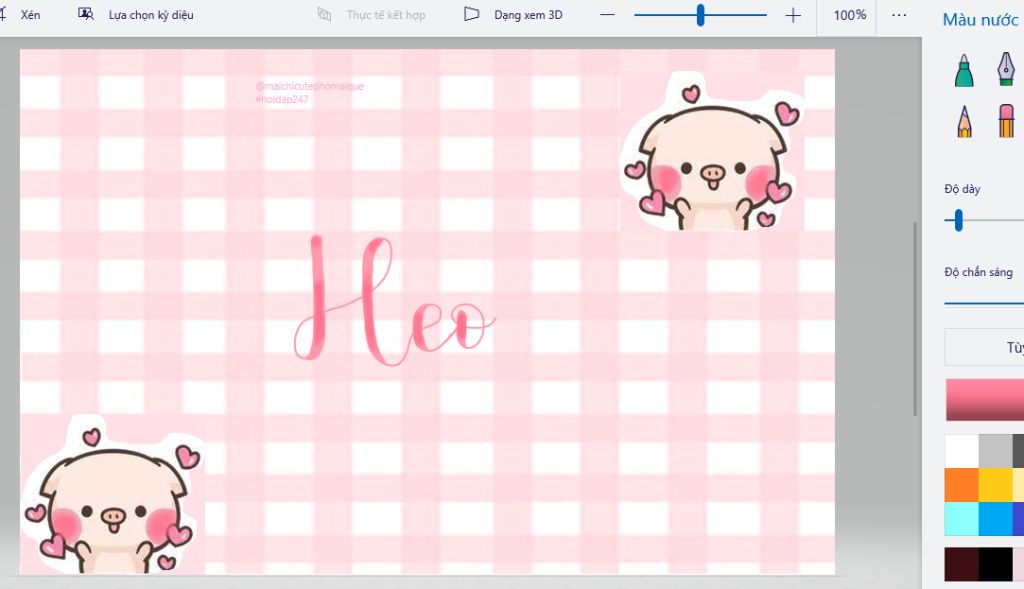
Task: Open the current pink color preview
Action: pos(985,400)
